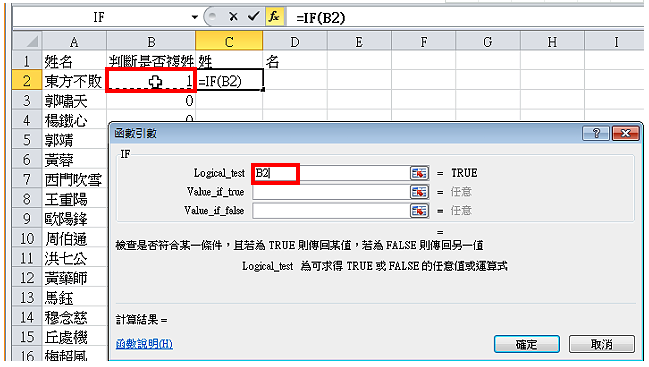Select row 1 header
The width and height of the screenshot is (649, 367).
[x=27, y=61]
